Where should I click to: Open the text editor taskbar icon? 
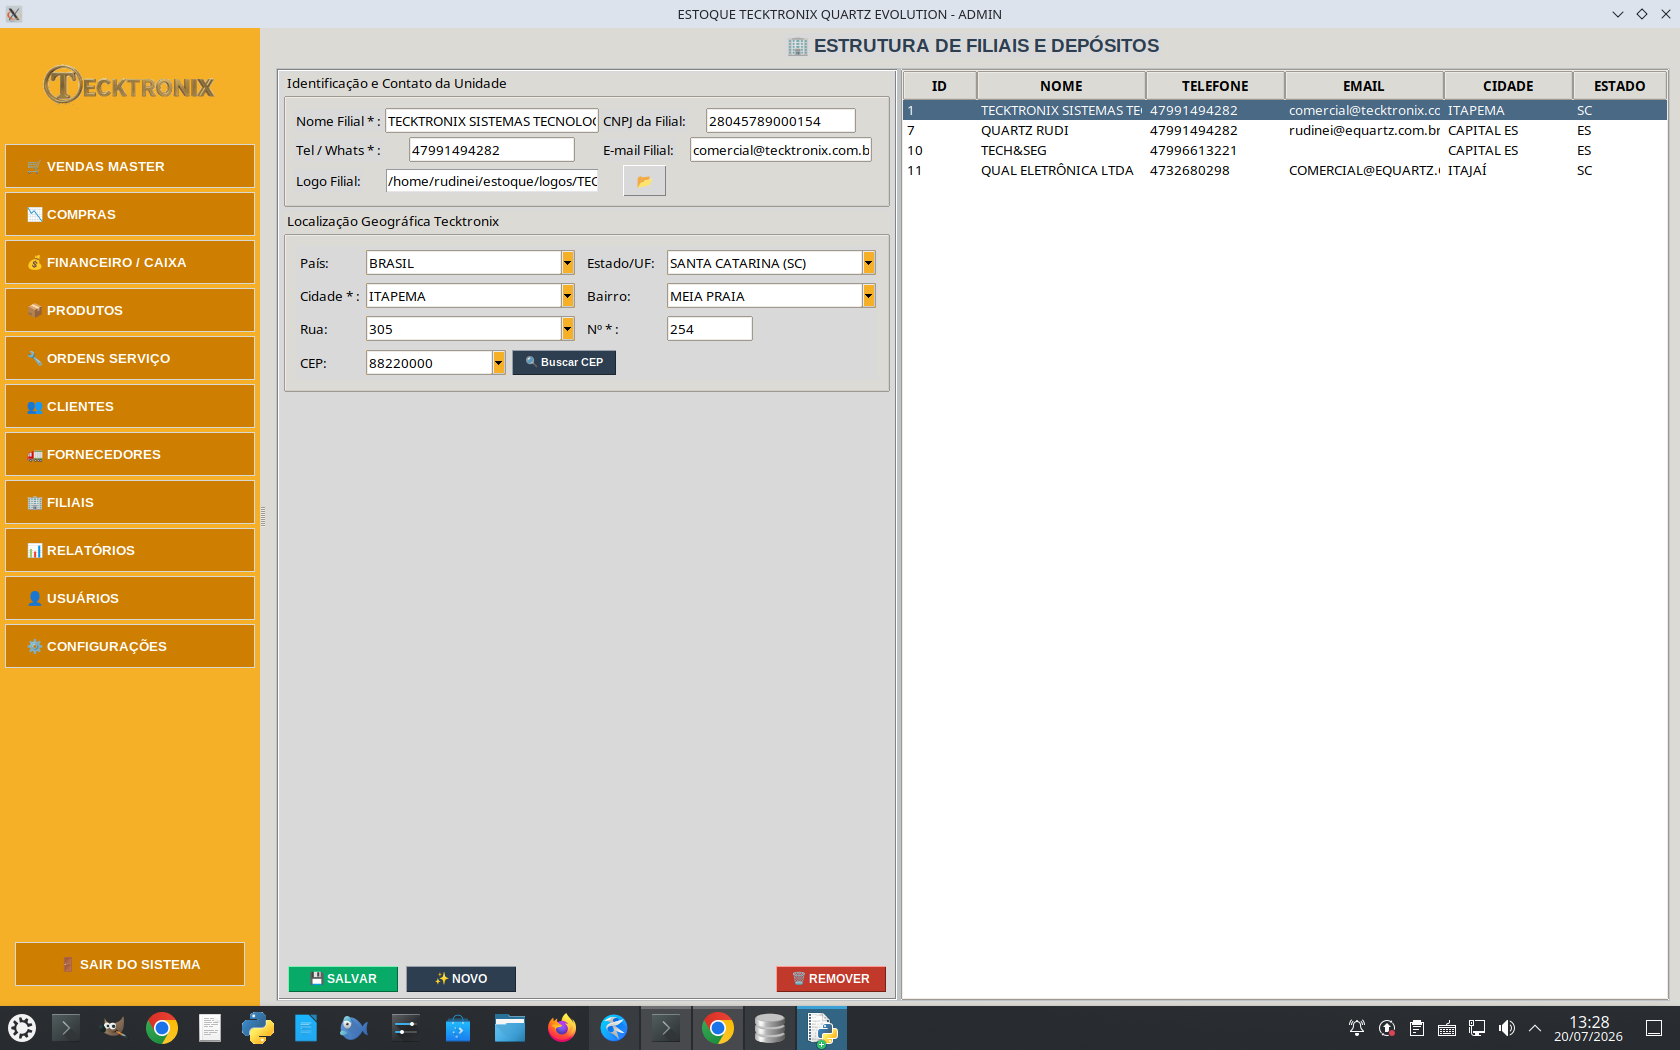click(210, 1028)
